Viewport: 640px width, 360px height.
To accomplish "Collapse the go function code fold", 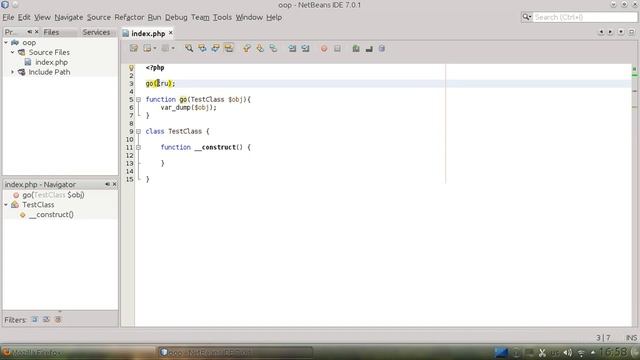I will [x=138, y=99].
